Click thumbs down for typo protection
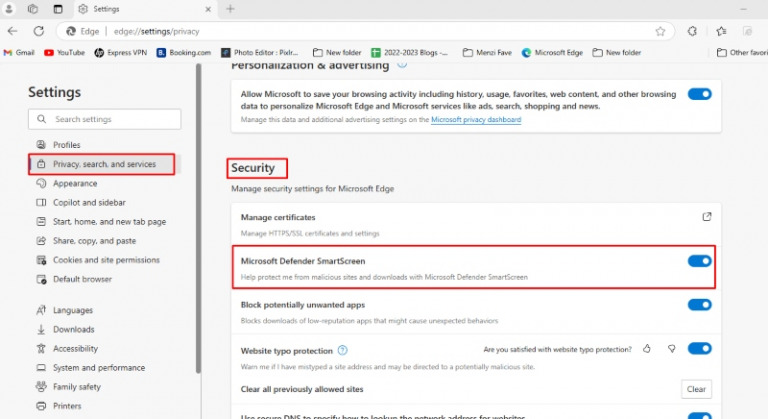Image resolution: width=768 pixels, height=419 pixels. coord(672,349)
